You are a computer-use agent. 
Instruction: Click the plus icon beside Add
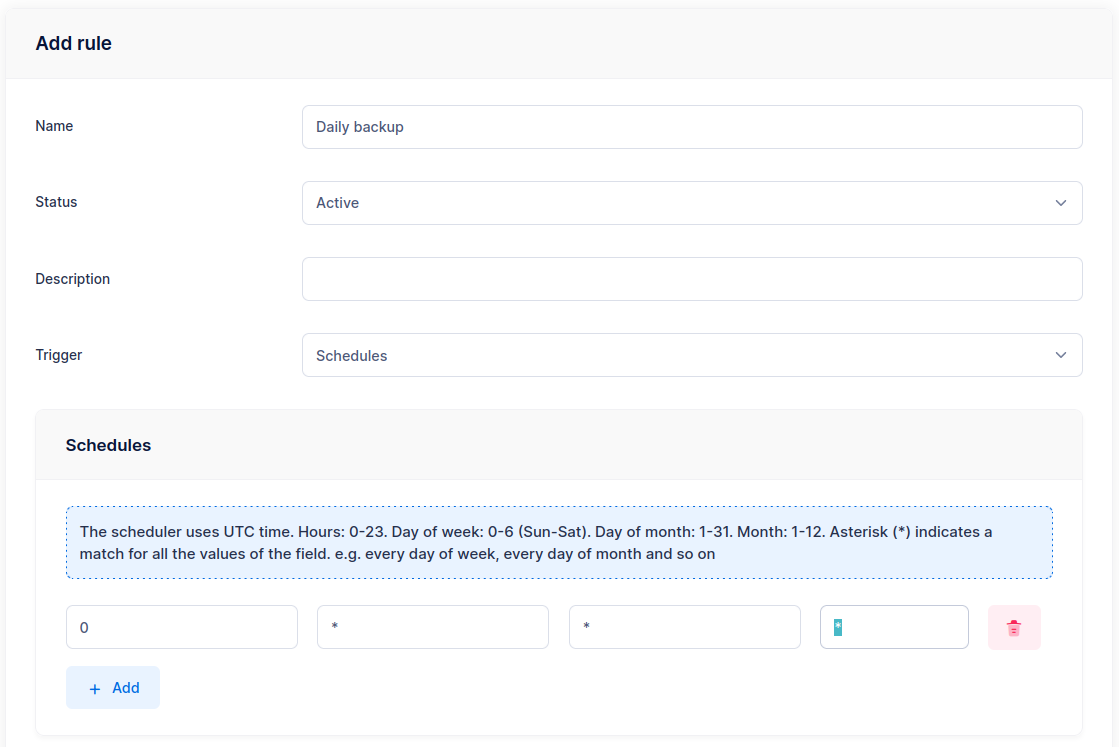pyautogui.click(x=95, y=689)
